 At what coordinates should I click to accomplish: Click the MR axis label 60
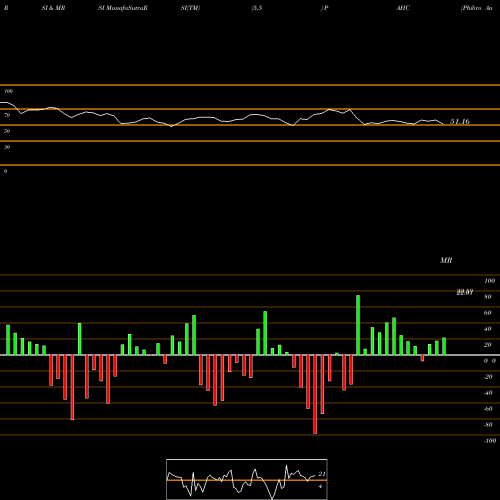pyautogui.click(x=488, y=313)
